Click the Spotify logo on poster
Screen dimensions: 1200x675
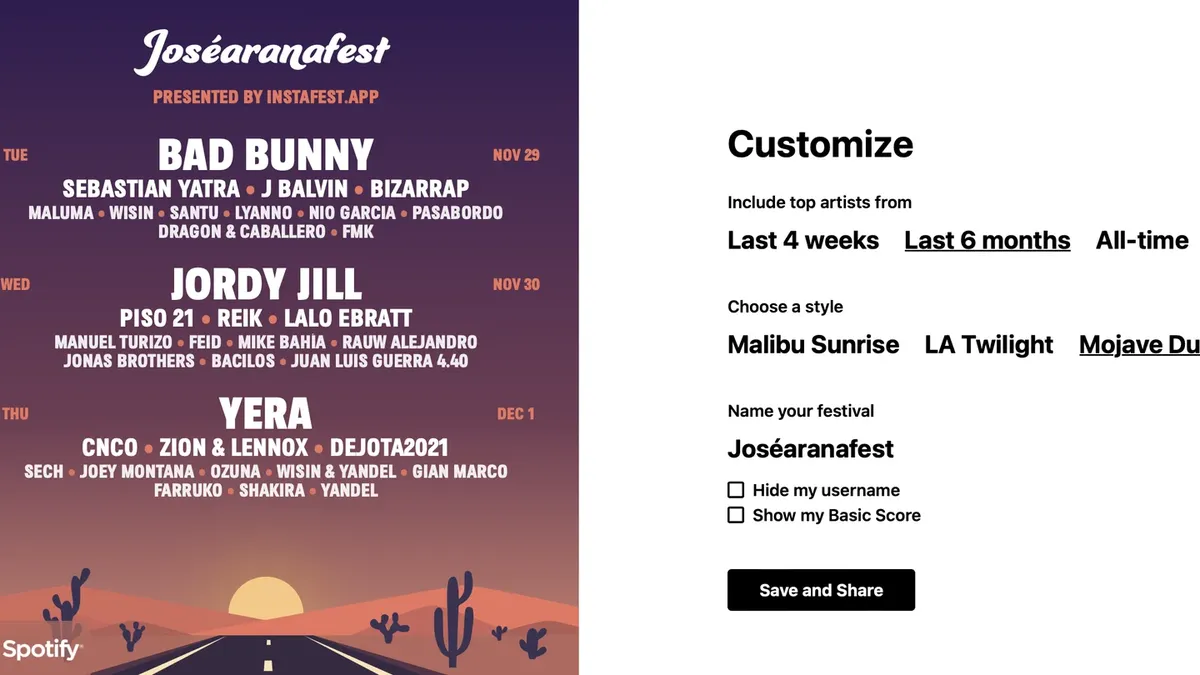coord(42,650)
